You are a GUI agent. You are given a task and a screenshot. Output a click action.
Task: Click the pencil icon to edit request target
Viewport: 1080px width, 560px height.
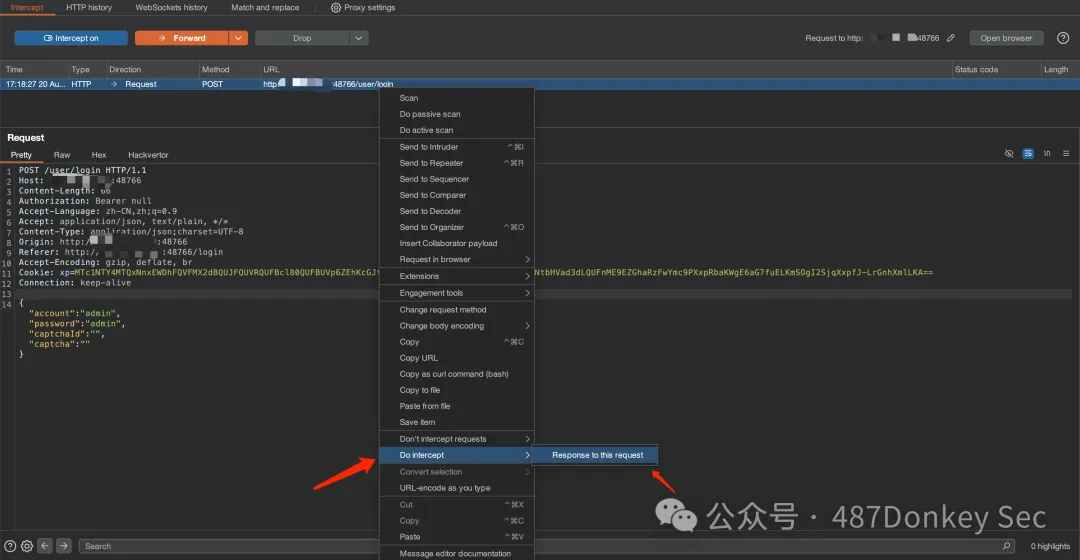click(x=951, y=38)
